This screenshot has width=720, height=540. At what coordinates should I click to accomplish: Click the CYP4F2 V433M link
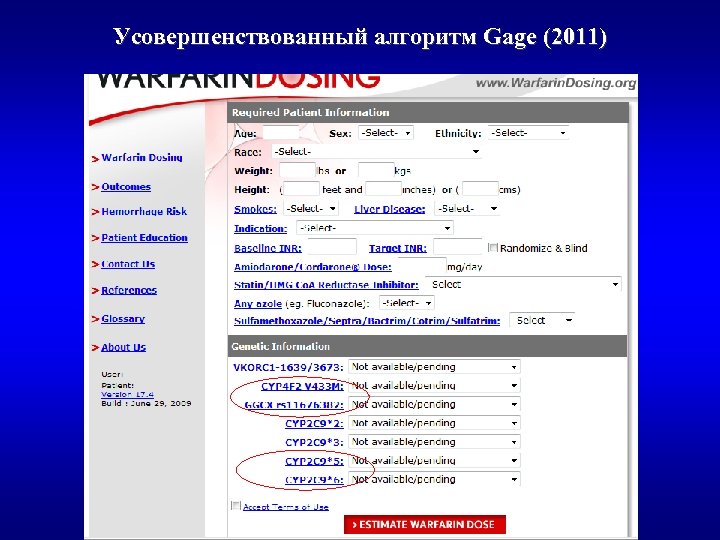302,387
